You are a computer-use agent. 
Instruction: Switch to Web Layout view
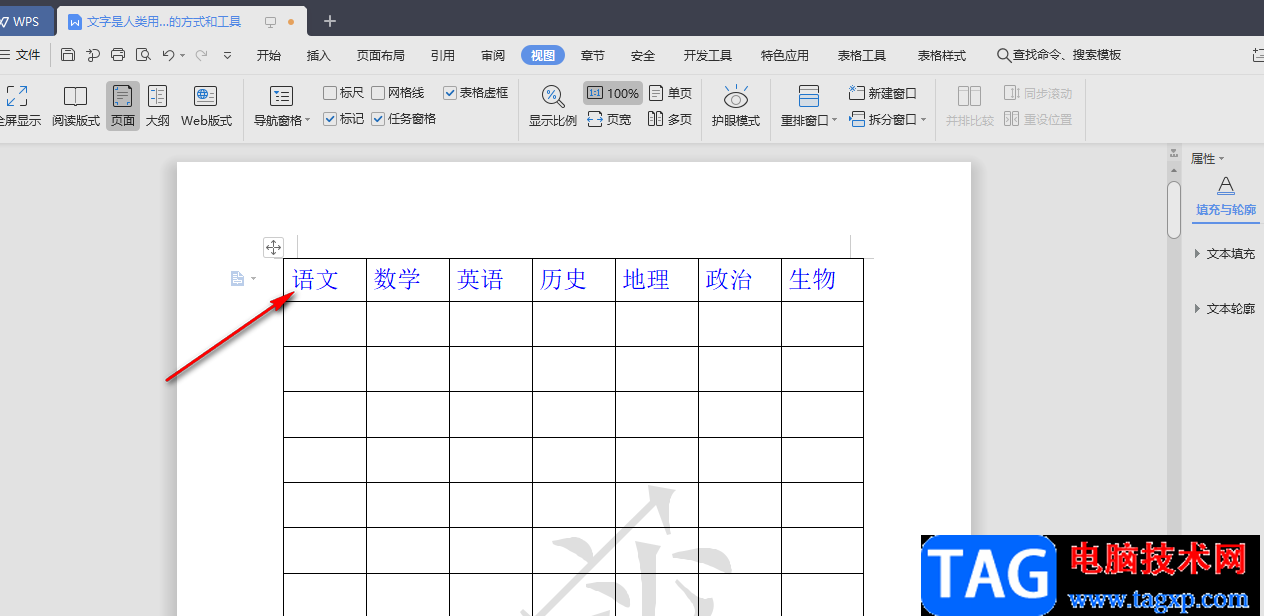tap(206, 107)
